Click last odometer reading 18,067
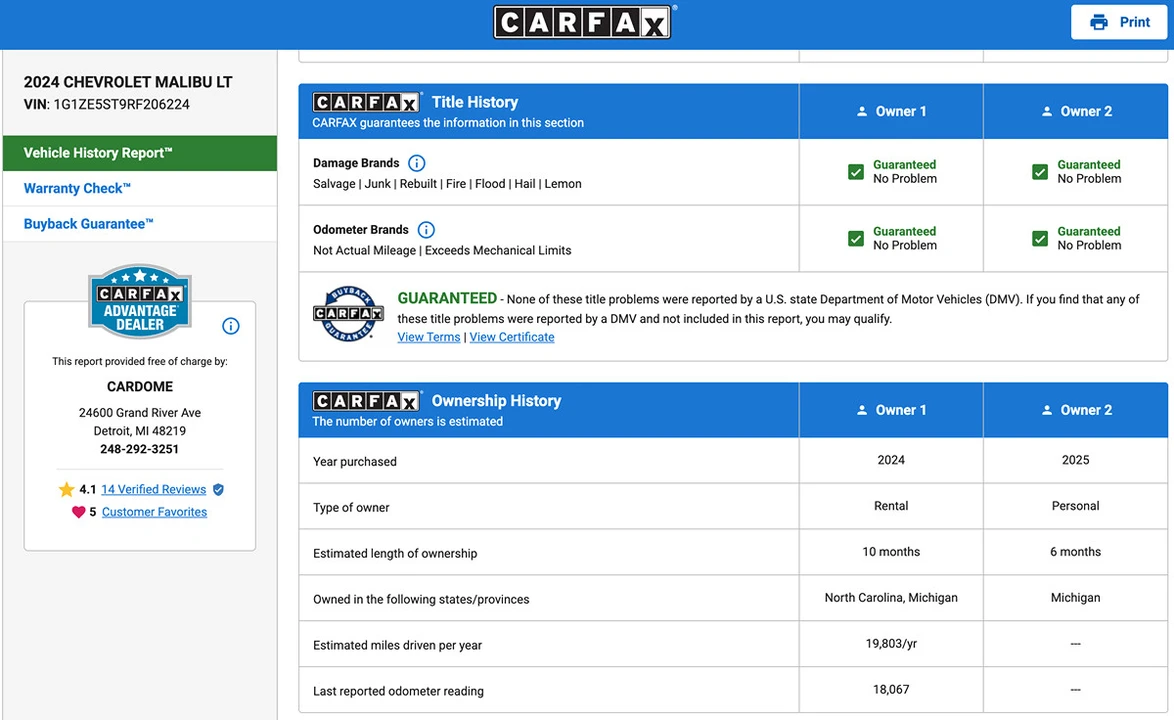 point(891,689)
